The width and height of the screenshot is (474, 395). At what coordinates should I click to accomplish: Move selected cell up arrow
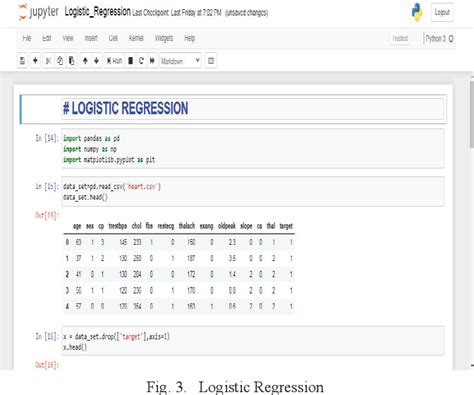(85, 61)
